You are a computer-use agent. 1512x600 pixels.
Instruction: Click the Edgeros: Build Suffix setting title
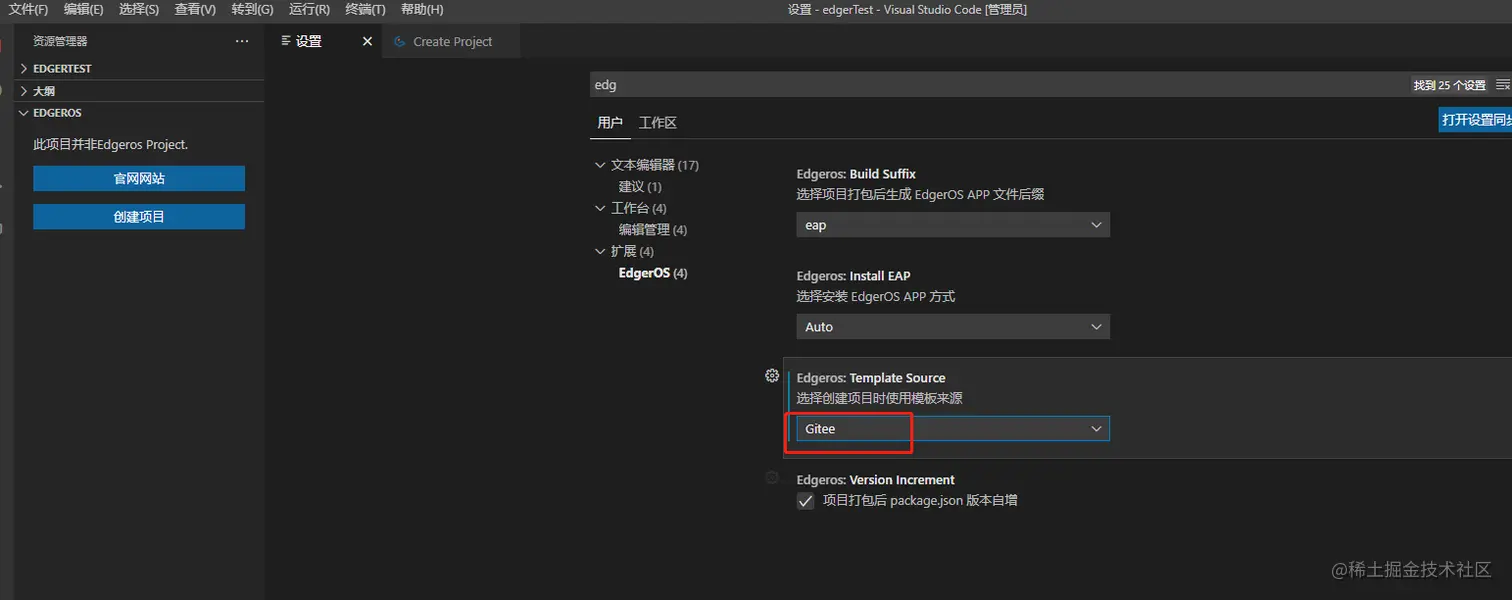(856, 174)
